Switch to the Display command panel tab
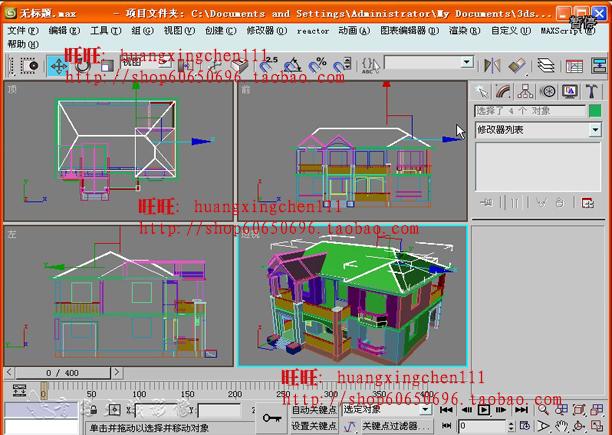 pos(570,92)
